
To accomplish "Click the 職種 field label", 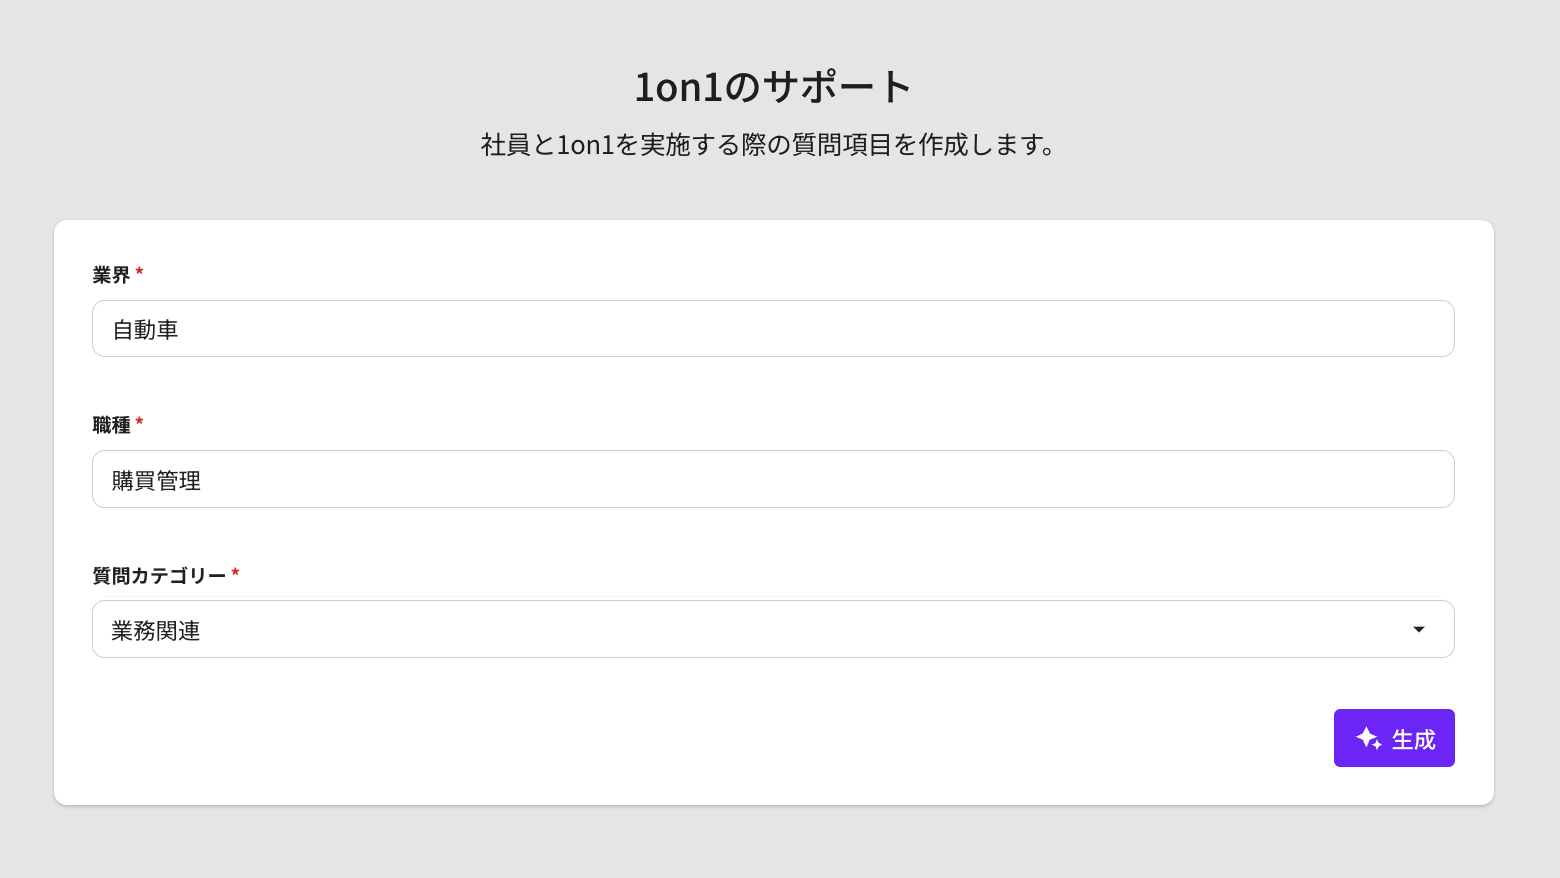I will pos(111,425).
